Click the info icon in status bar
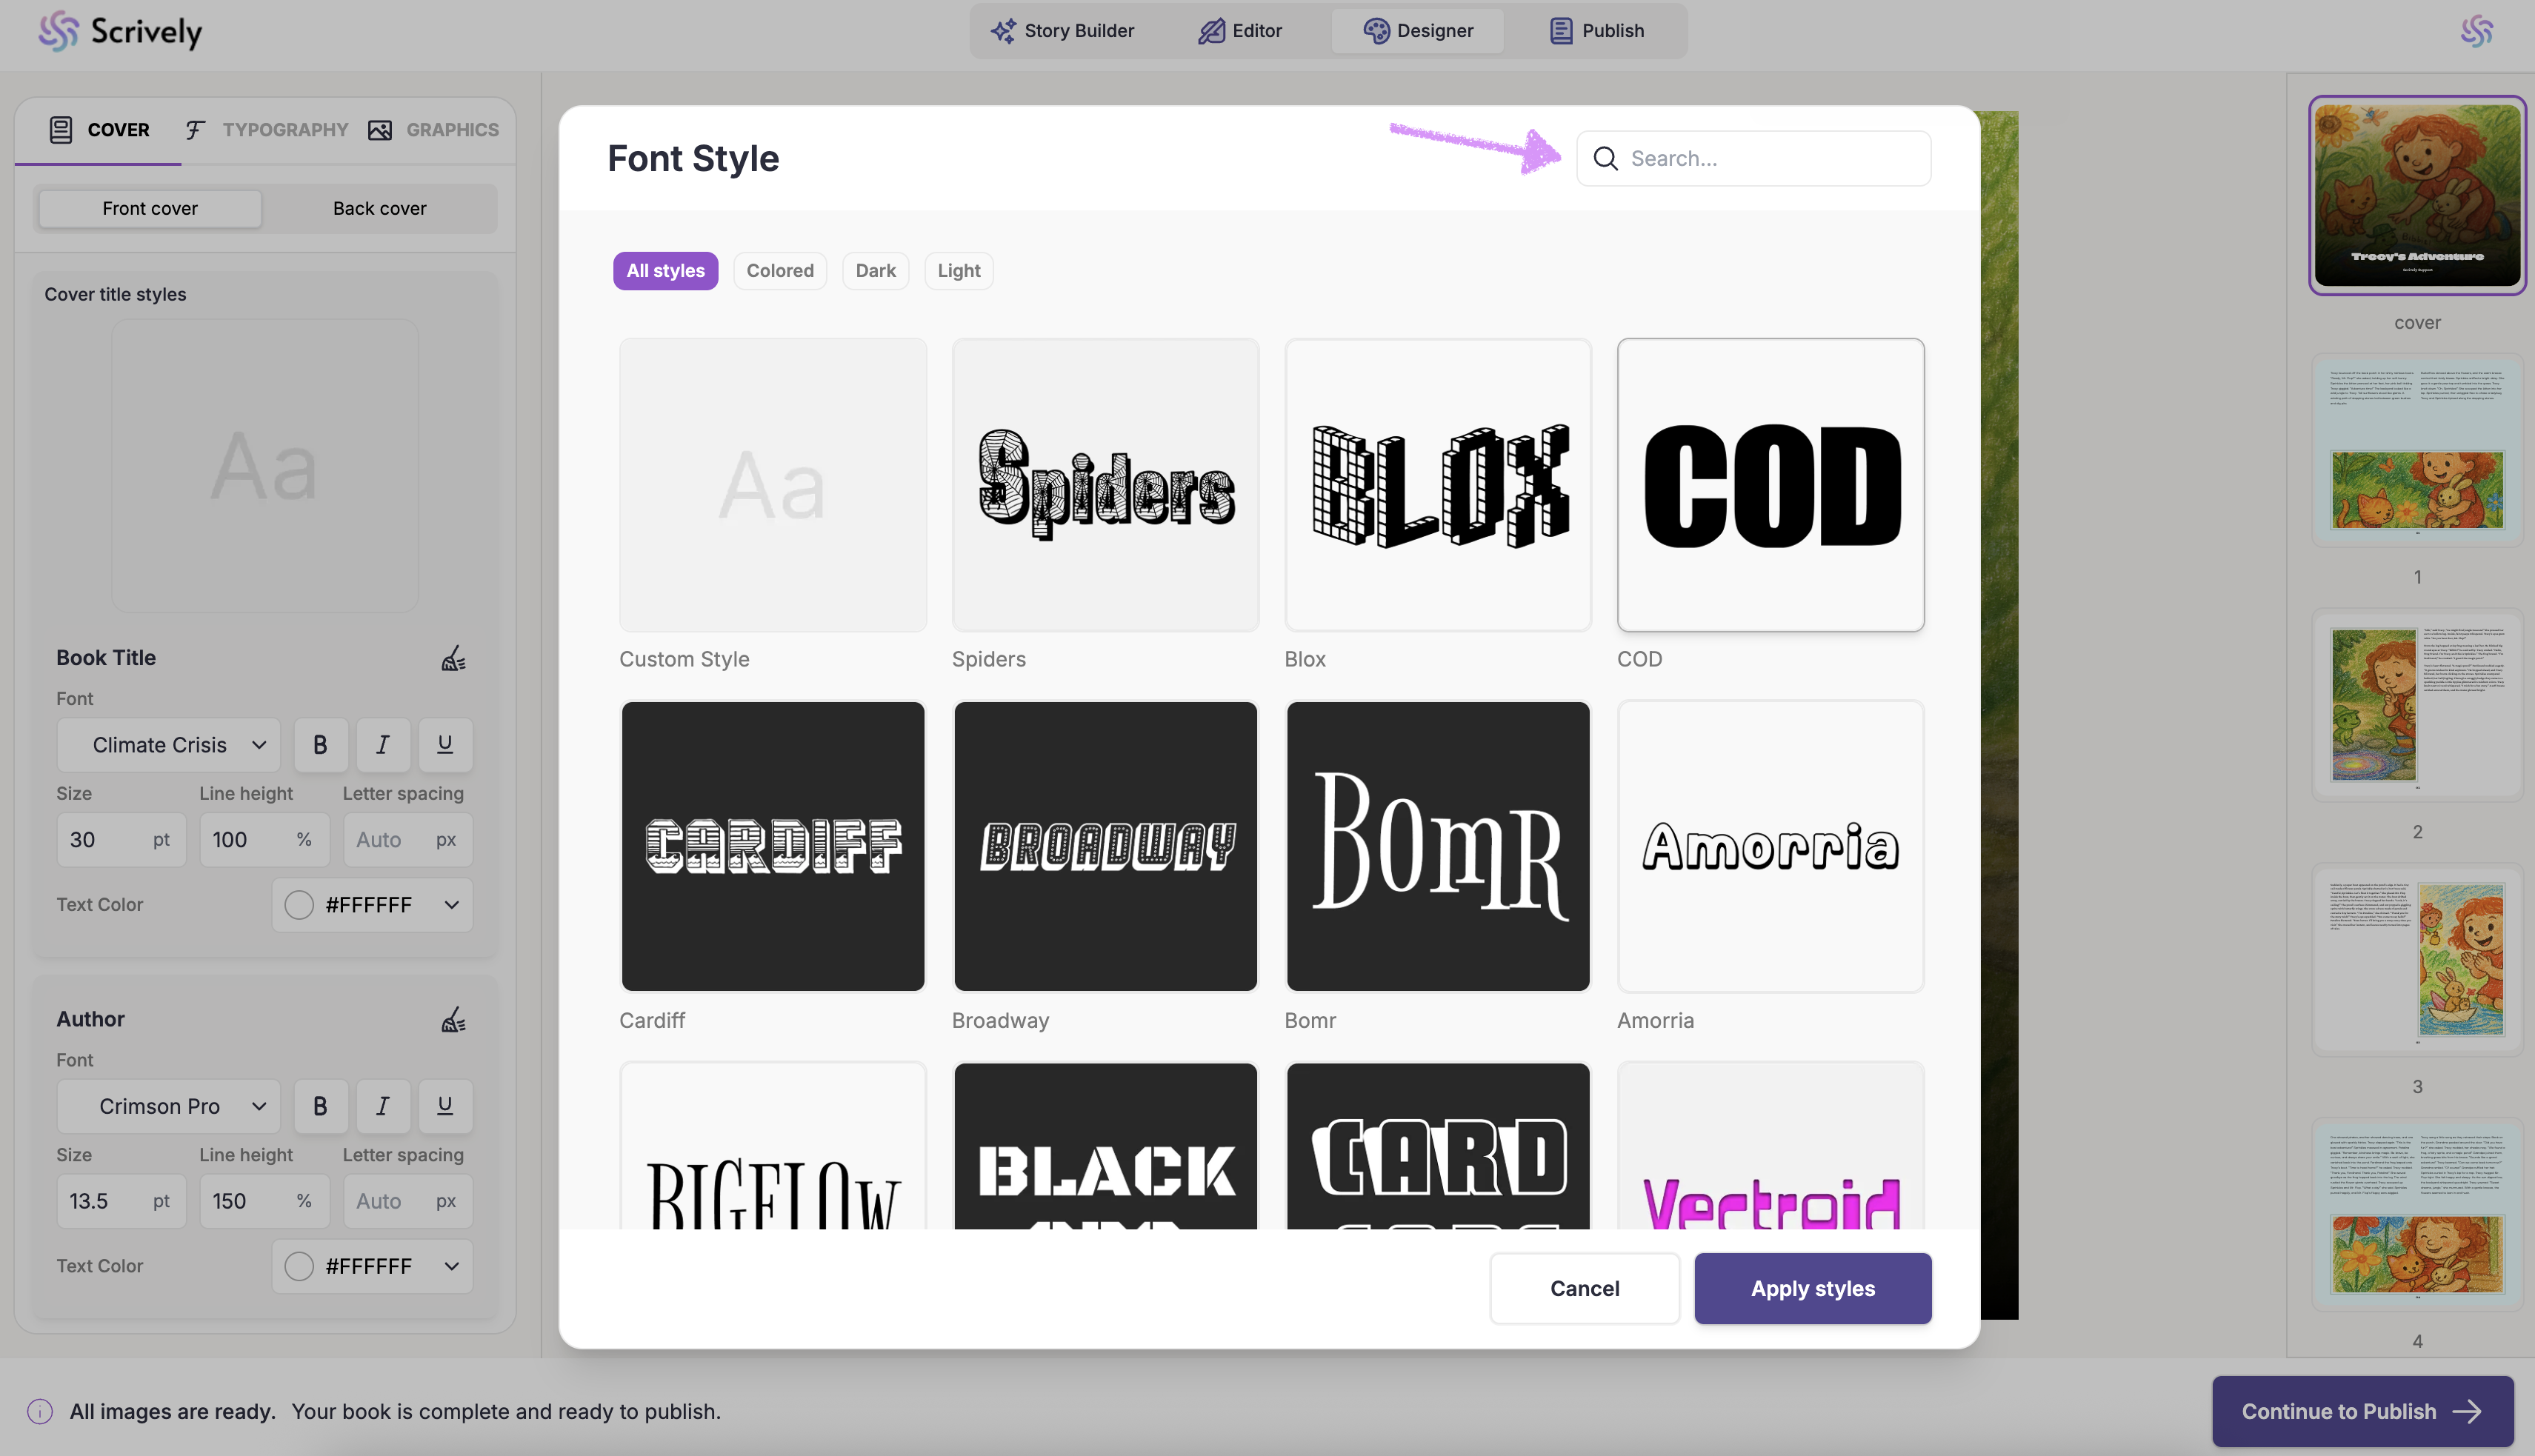The height and width of the screenshot is (1456, 2535). [40, 1411]
